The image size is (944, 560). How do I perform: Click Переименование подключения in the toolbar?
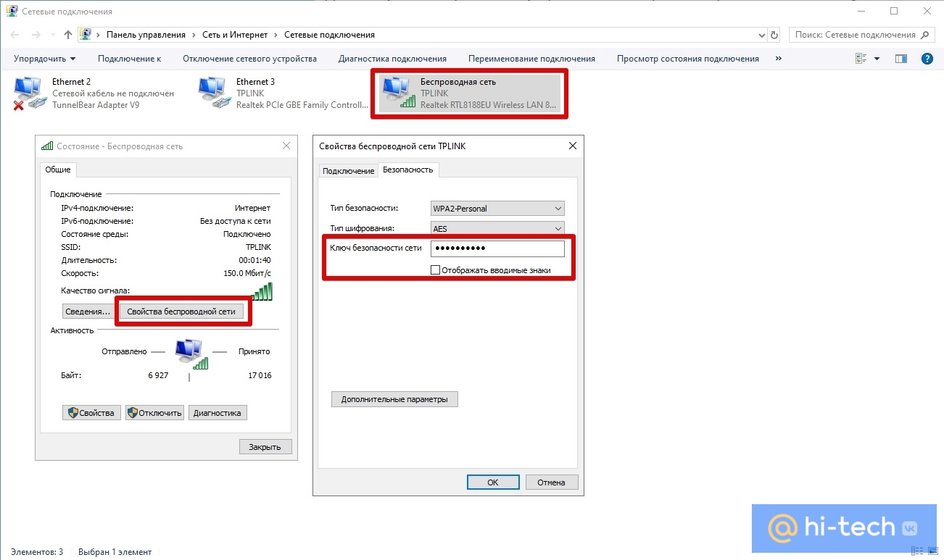click(532, 58)
